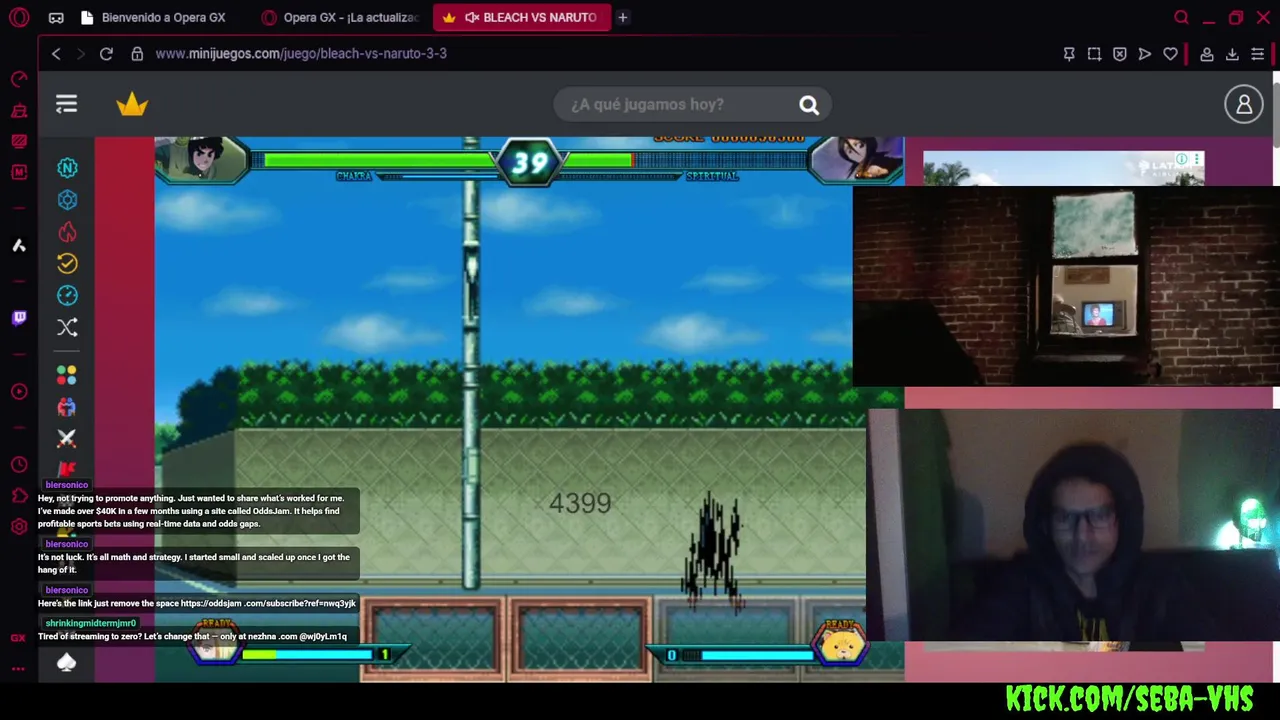Image resolution: width=1280 pixels, height=720 pixels.
Task: Open a new tab with plus button
Action: pos(622,17)
